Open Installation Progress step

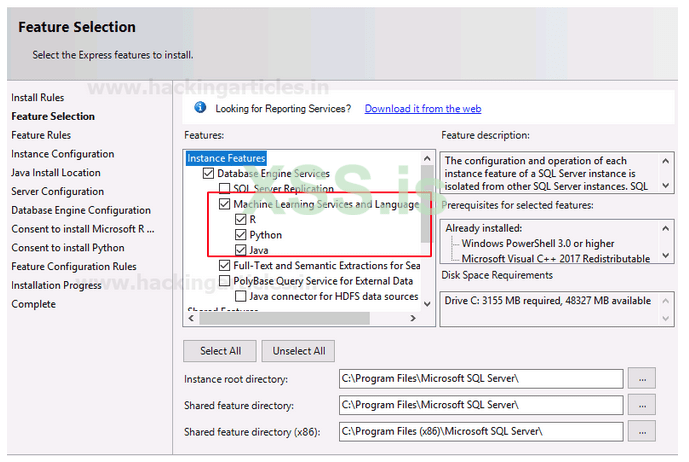56,286
